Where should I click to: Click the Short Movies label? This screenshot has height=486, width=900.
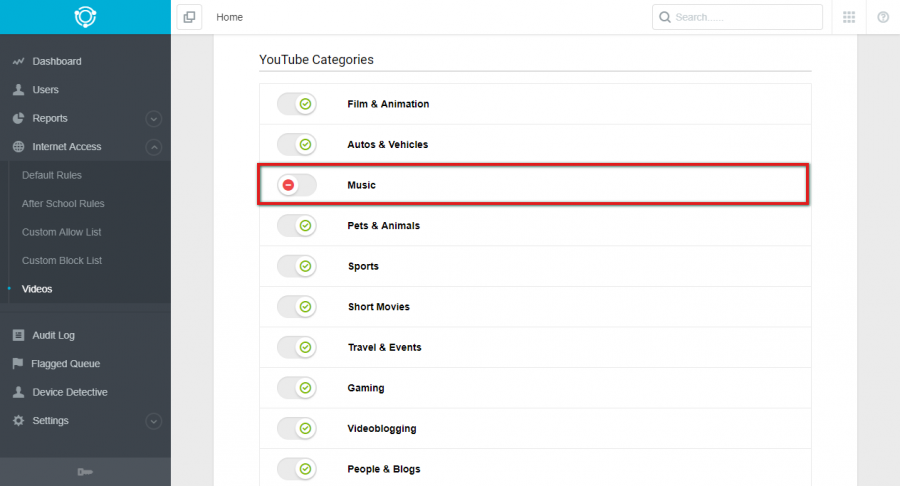click(379, 307)
